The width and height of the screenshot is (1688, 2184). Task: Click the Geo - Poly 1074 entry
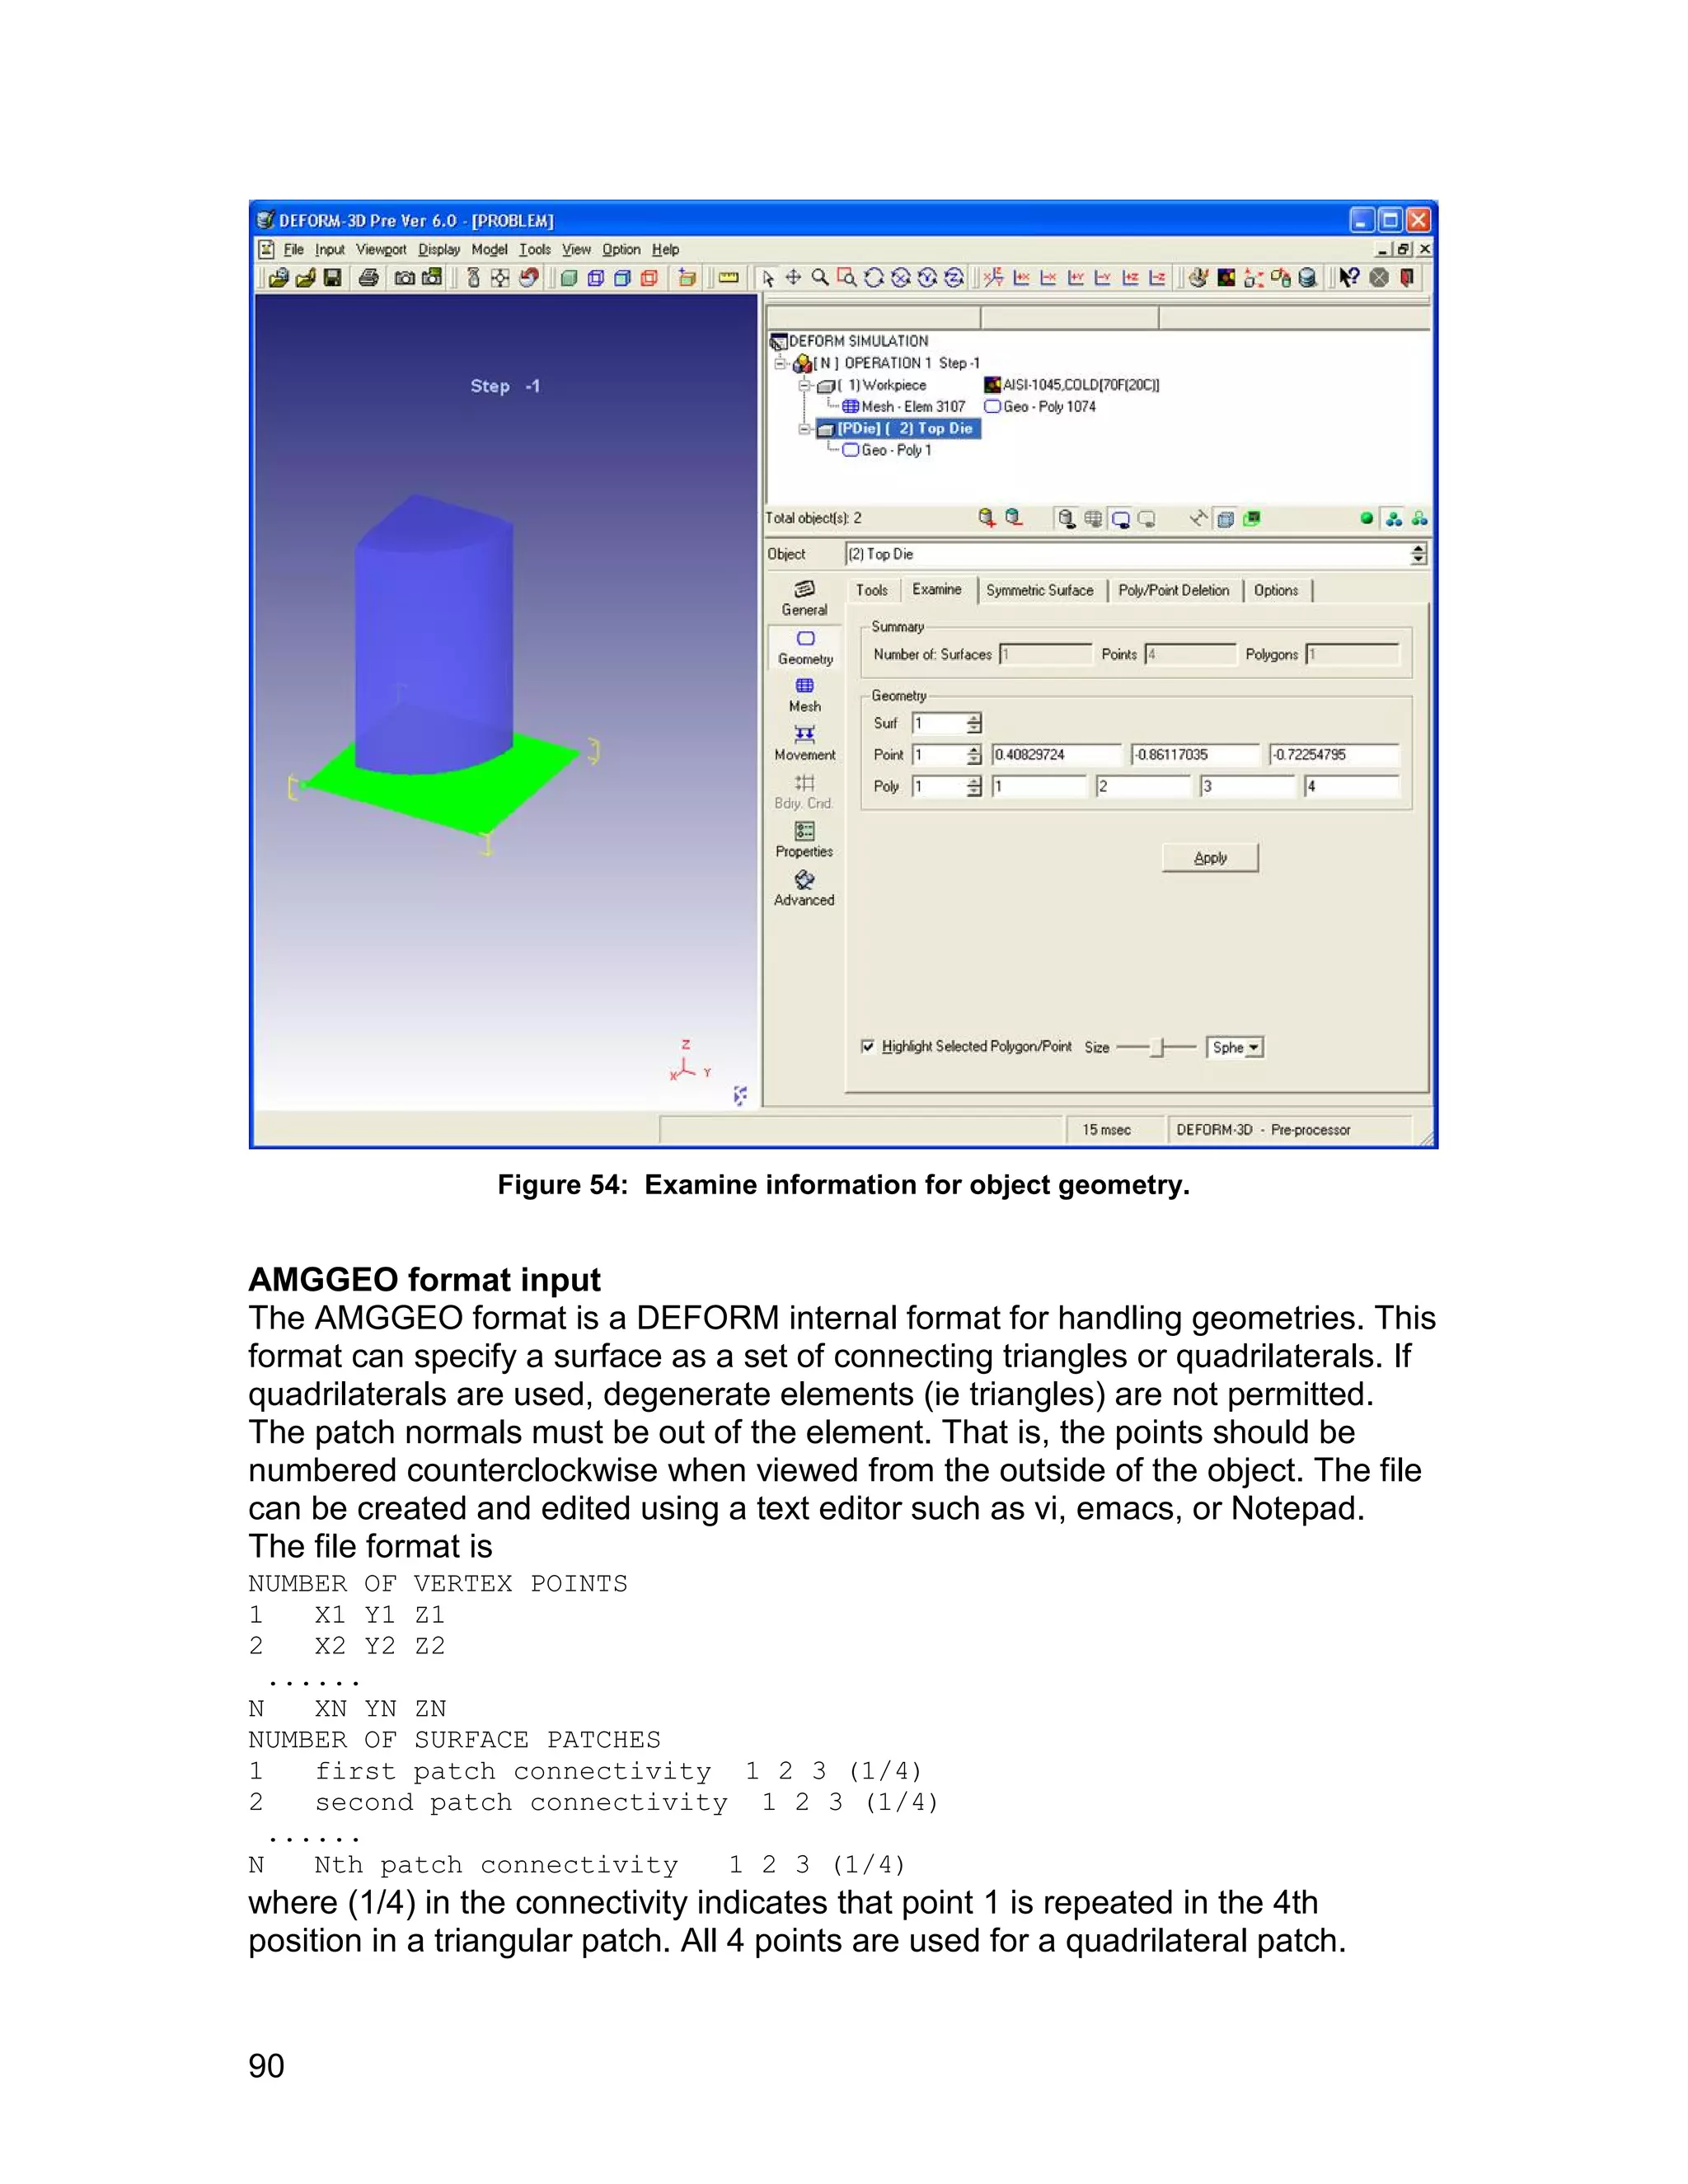1040,406
